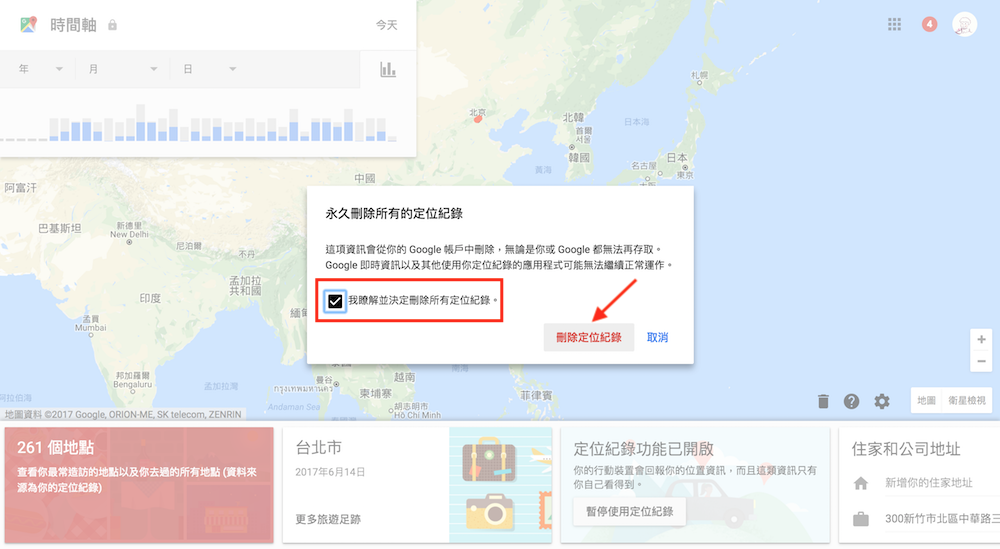Click the 刪除定位紀錄 confirm button

(x=589, y=337)
